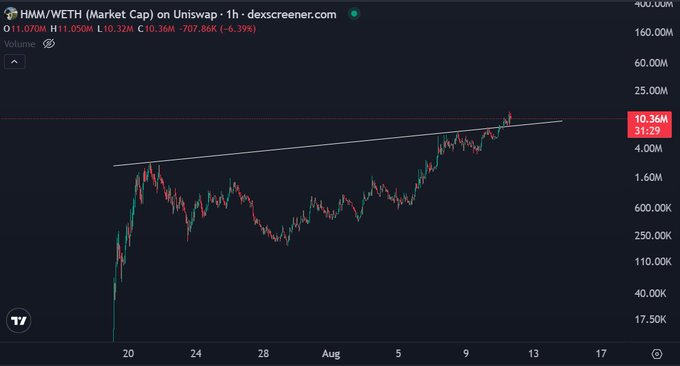This screenshot has width=680, height=366.
Task: Click the 24 date label on time axis
Action: click(x=196, y=353)
